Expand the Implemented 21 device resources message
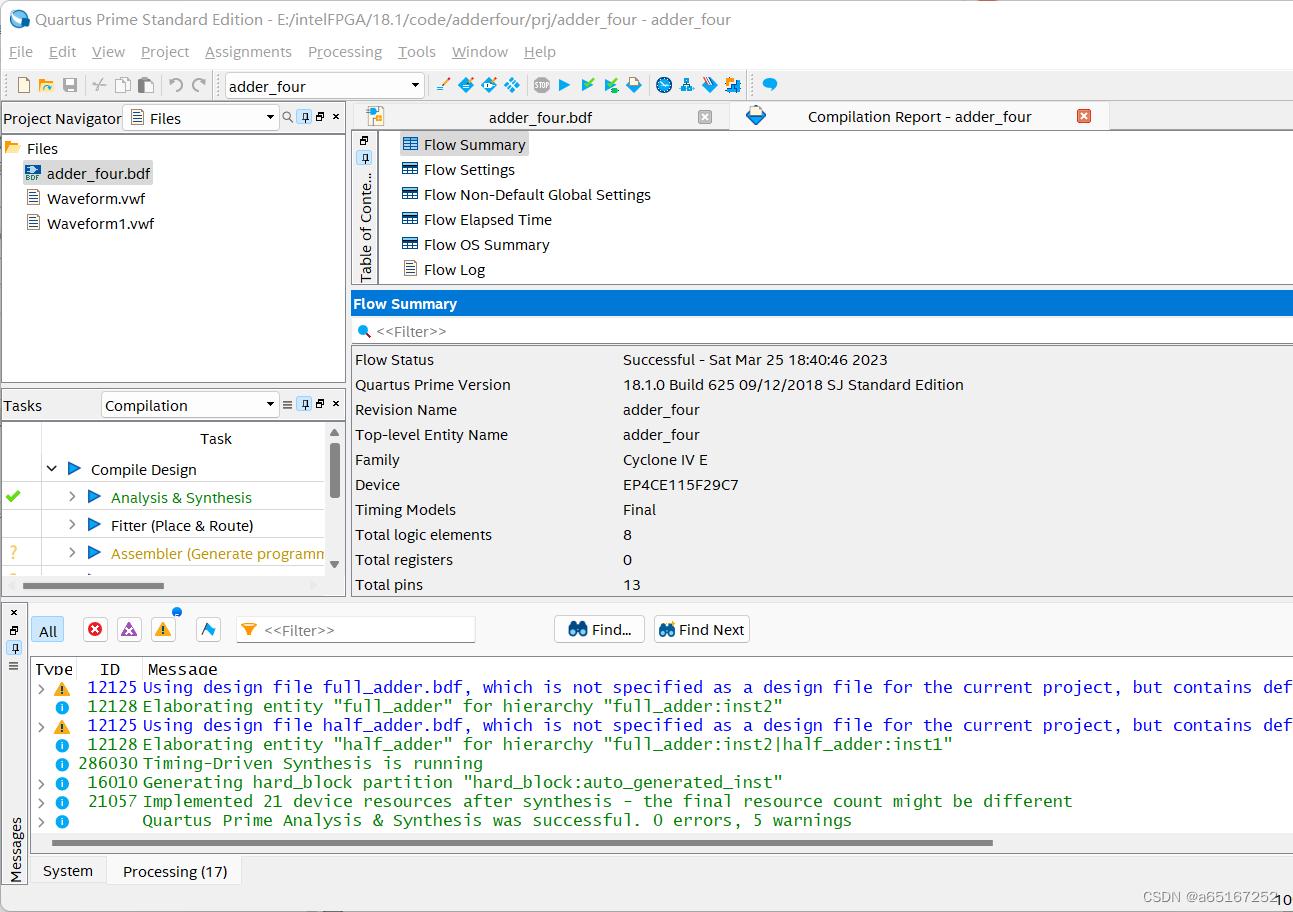The height and width of the screenshot is (912, 1293). (x=41, y=802)
